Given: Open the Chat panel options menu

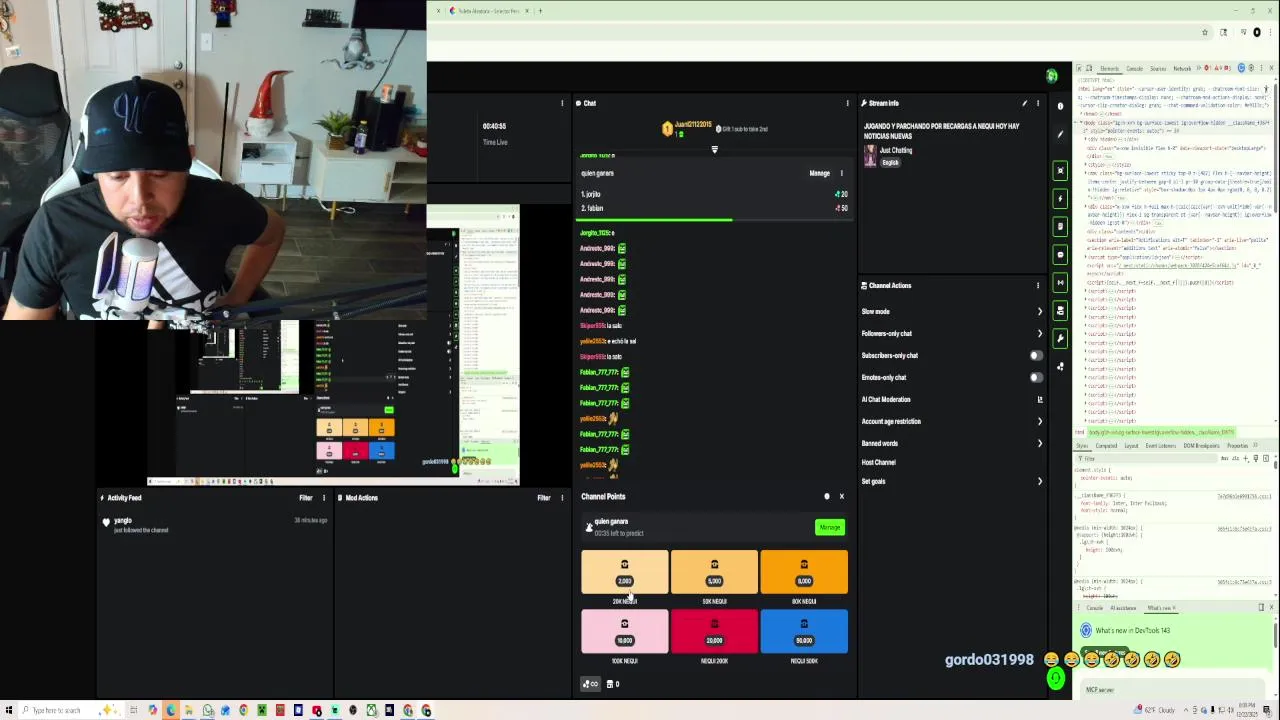Looking at the screenshot, I should tap(847, 103).
